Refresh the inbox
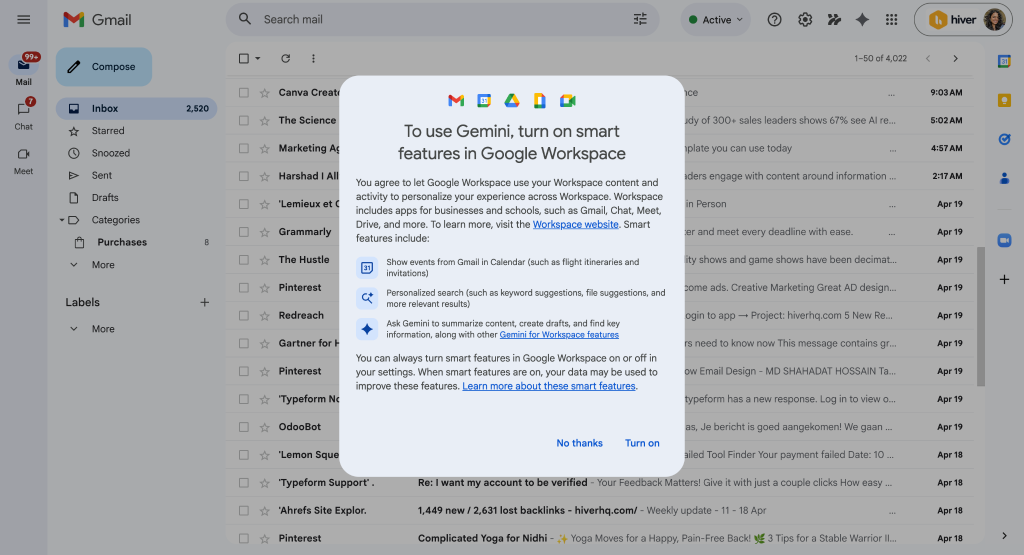 (x=285, y=58)
